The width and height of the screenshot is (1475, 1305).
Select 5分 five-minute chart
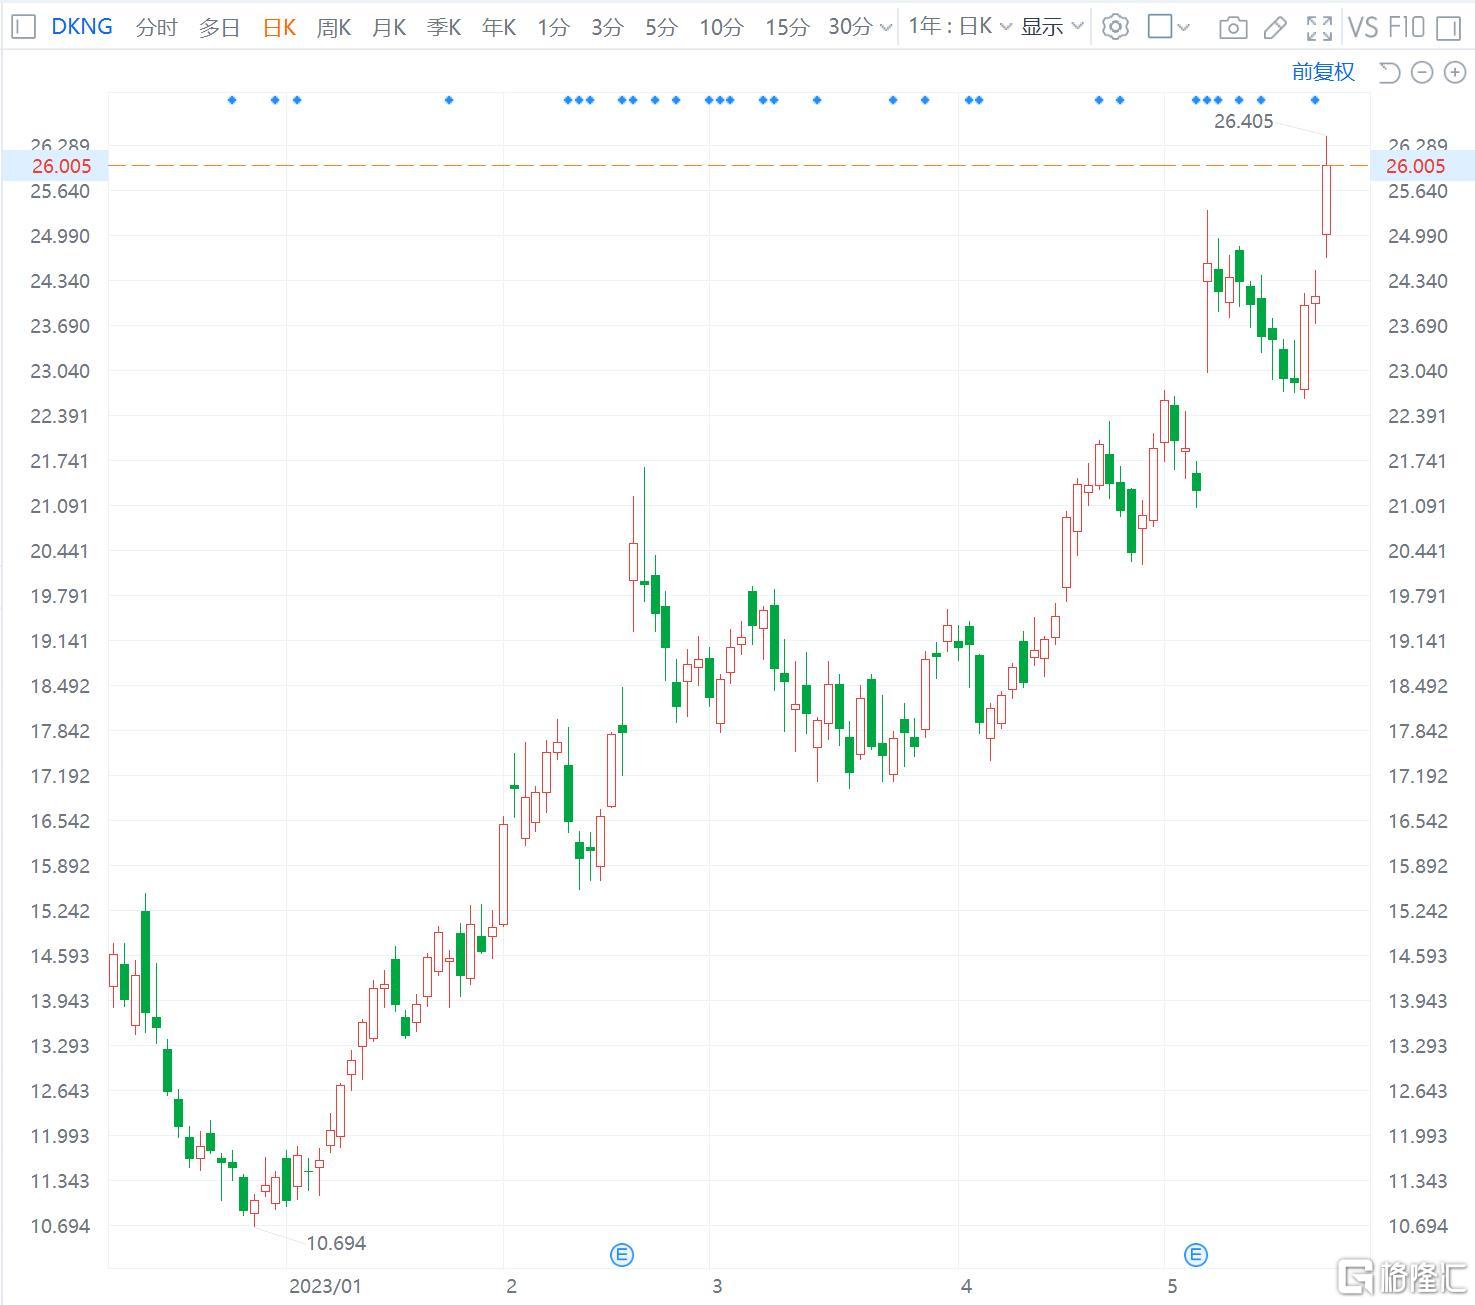(660, 28)
